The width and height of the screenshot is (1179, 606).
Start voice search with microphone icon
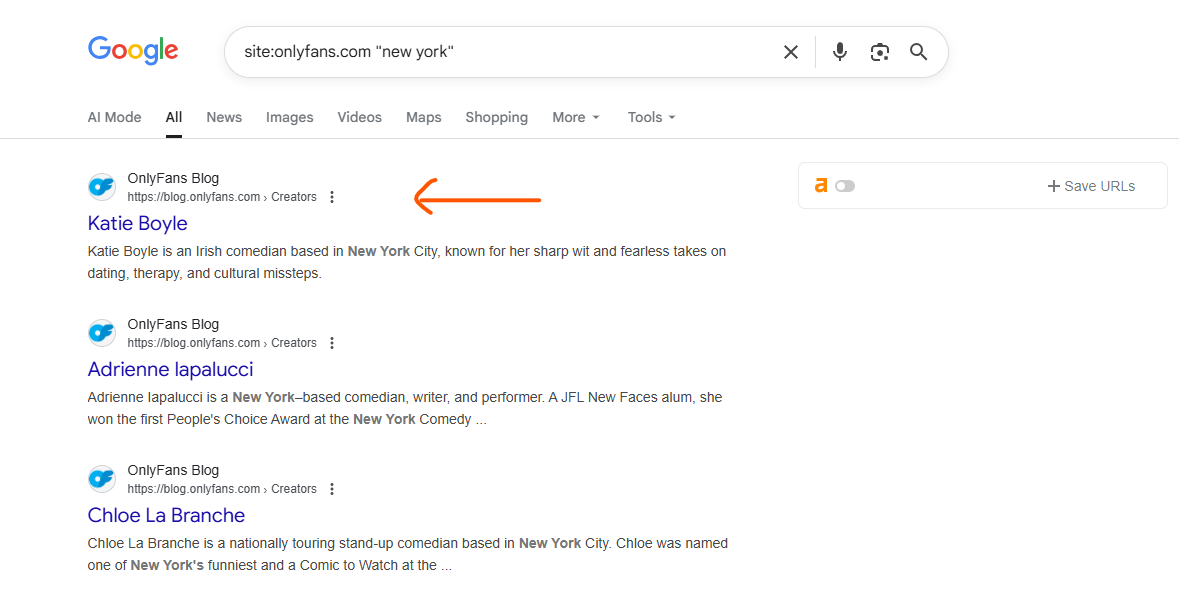[839, 52]
